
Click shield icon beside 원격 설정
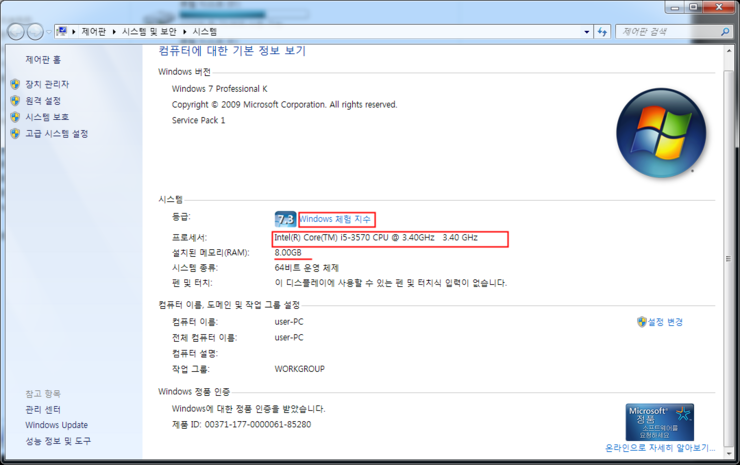[x=16, y=101]
